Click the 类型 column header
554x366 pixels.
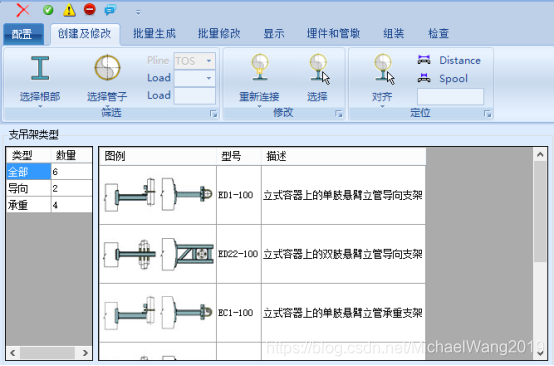click(x=29, y=155)
